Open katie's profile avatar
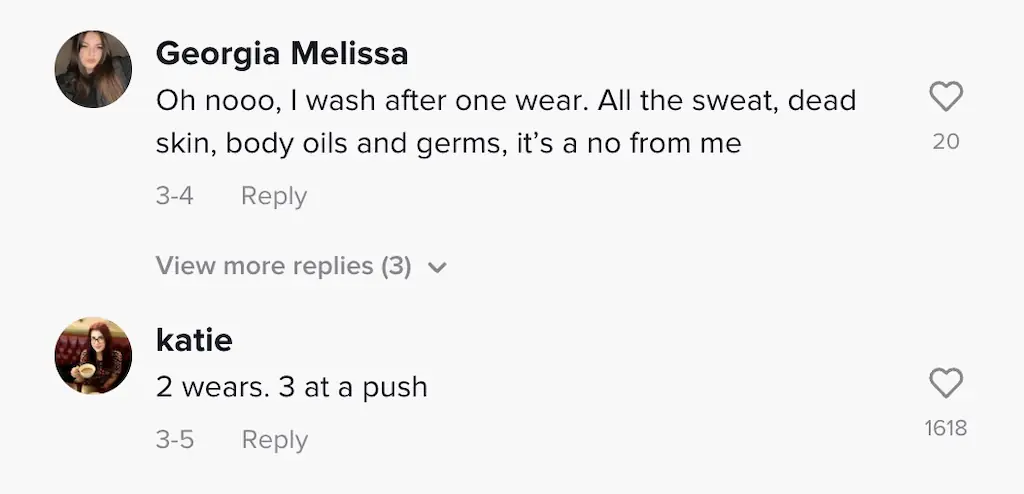Image resolution: width=1024 pixels, height=494 pixels. click(93, 355)
